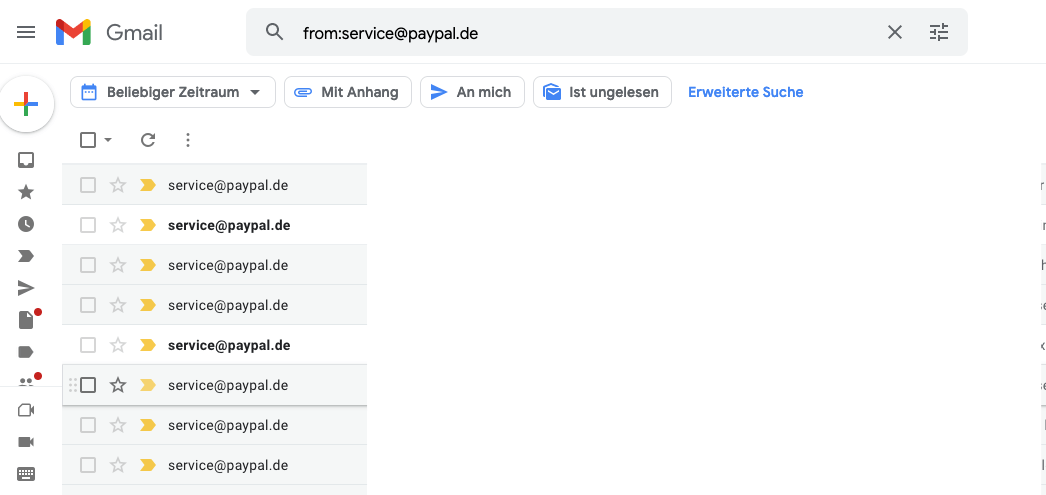
Task: Open the inbox icon in sidebar
Action: click(x=26, y=160)
